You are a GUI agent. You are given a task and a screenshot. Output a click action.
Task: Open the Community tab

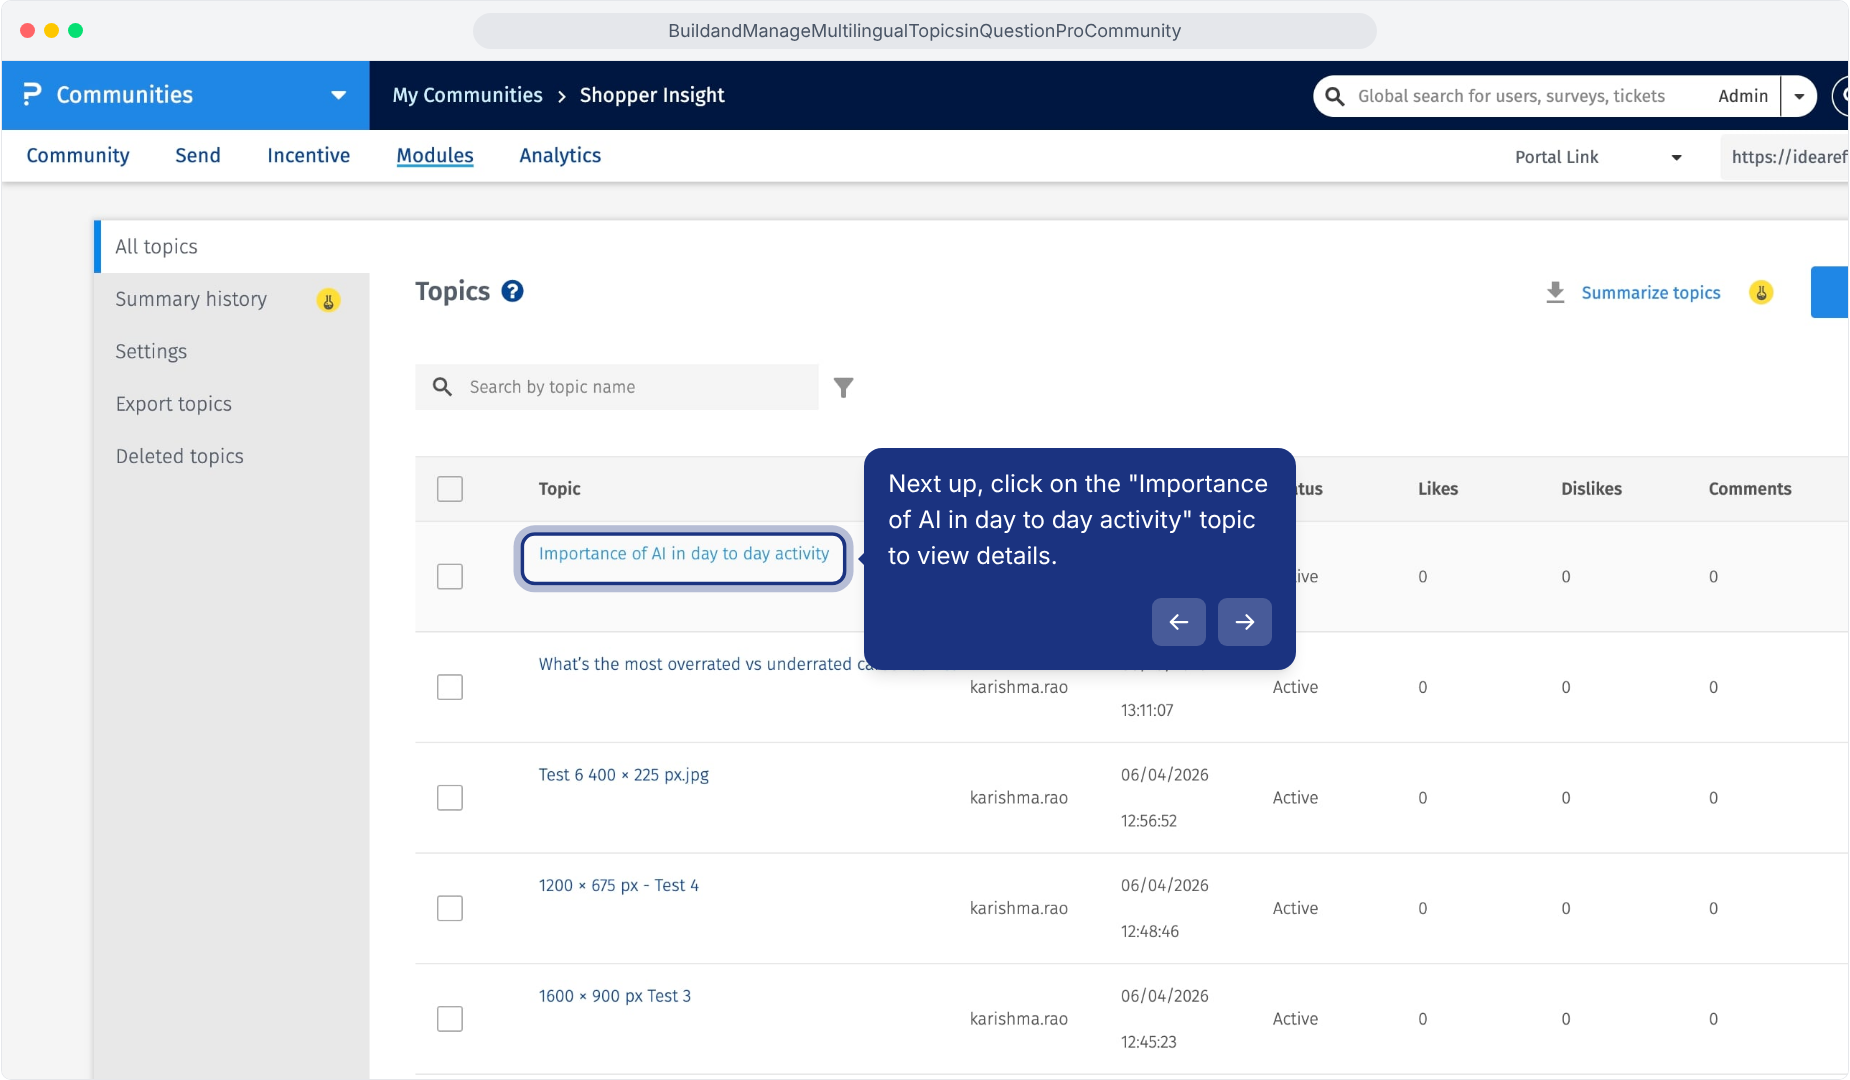pyautogui.click(x=78, y=155)
